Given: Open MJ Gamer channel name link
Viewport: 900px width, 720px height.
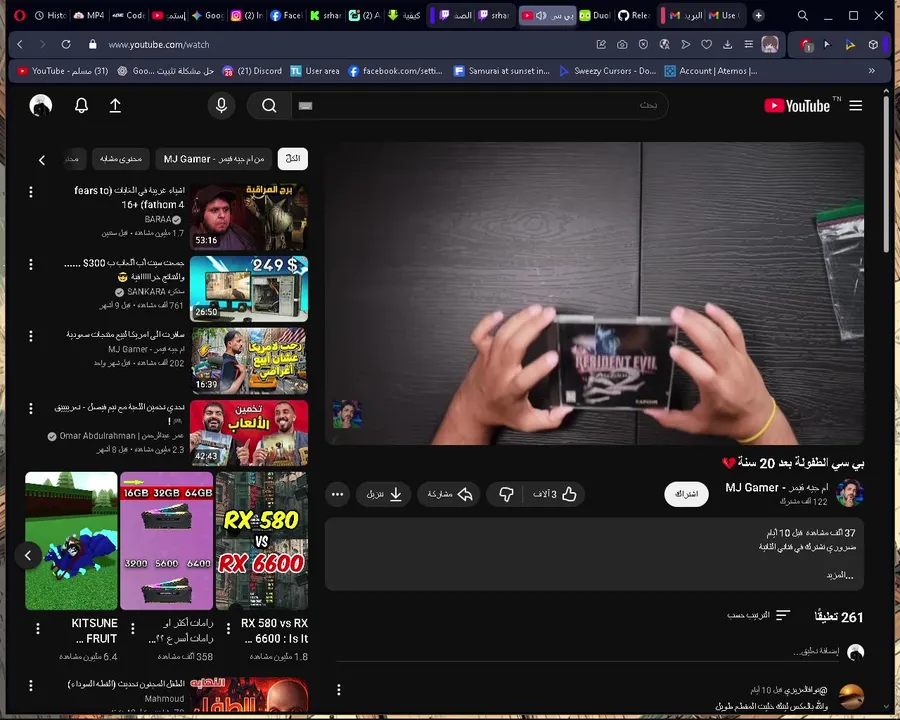Looking at the screenshot, I should 777,487.
